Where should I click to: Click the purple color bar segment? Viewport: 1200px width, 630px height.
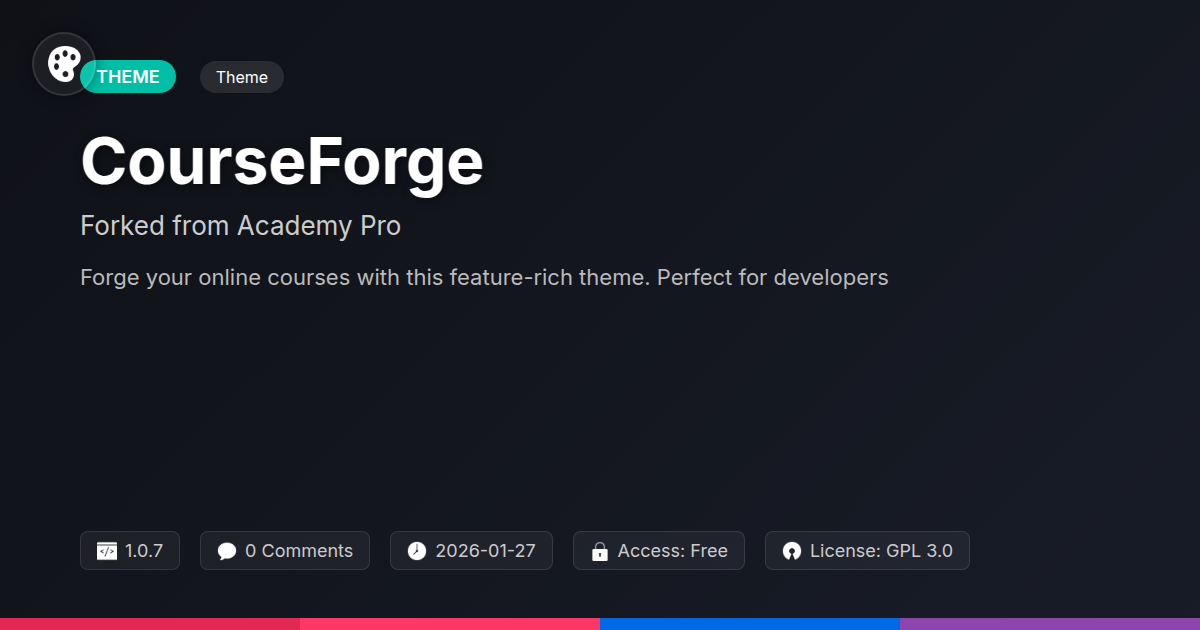point(1050,623)
